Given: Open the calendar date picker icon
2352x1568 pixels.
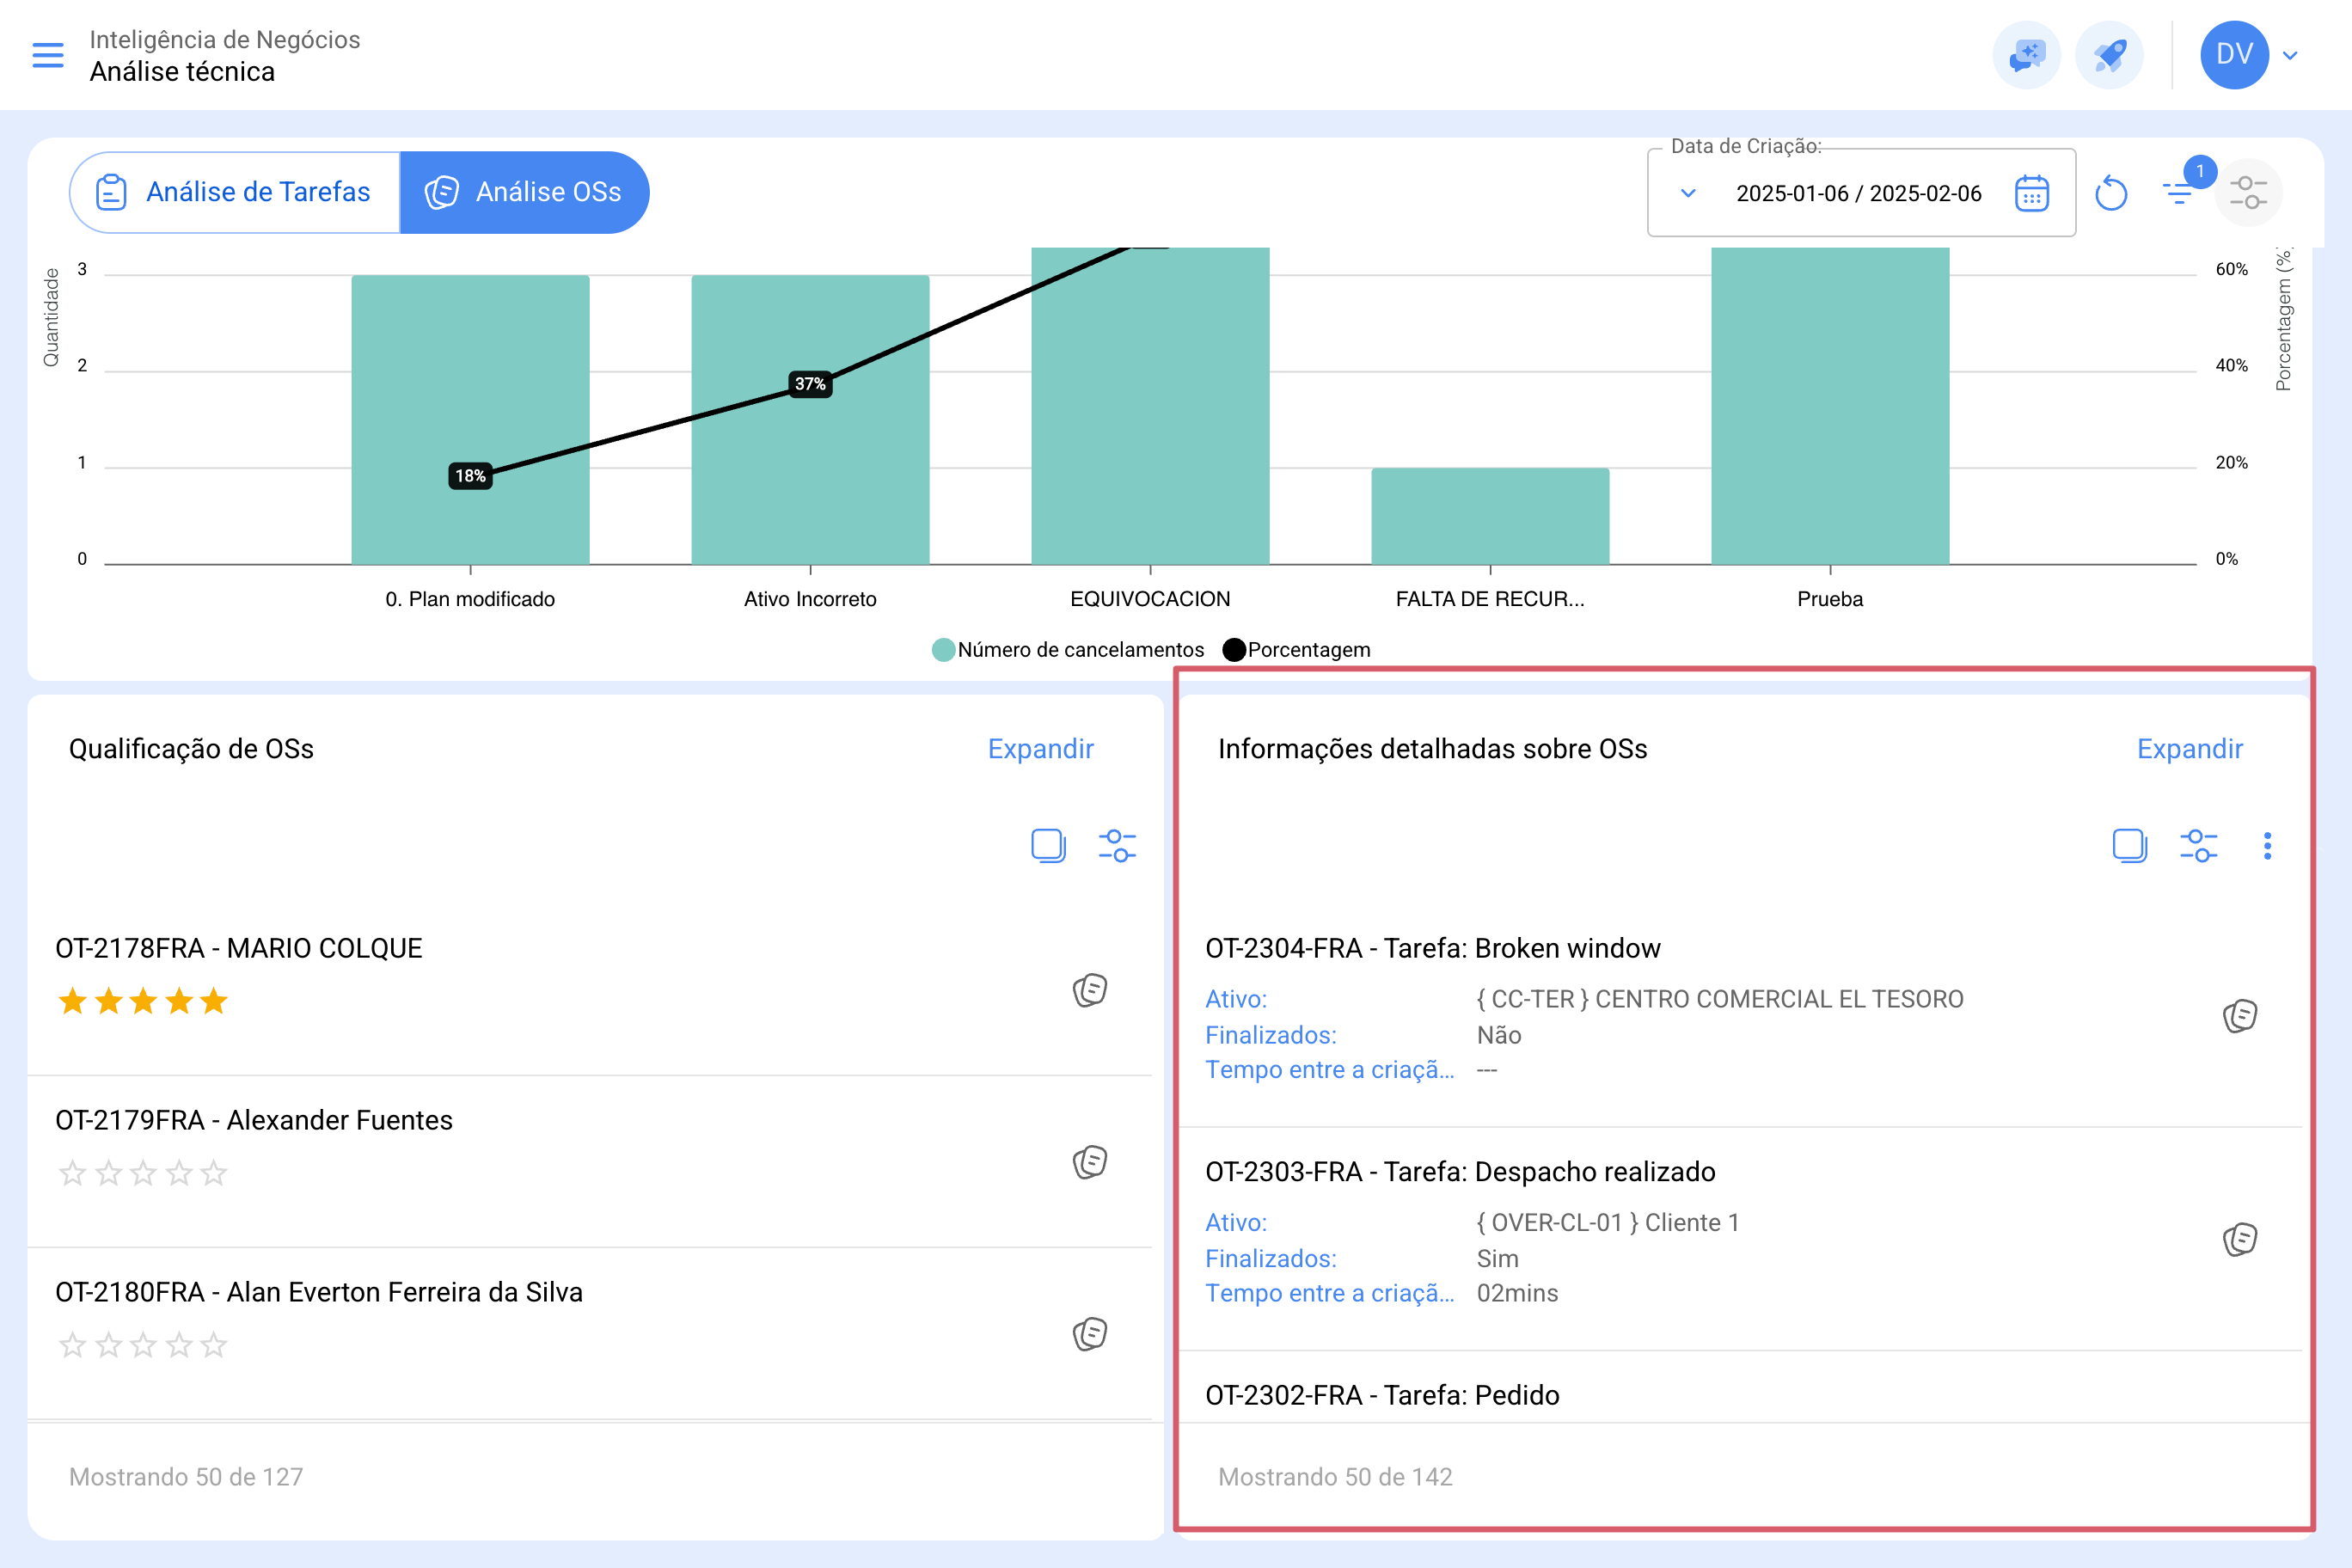Looking at the screenshot, I should 2032,193.
